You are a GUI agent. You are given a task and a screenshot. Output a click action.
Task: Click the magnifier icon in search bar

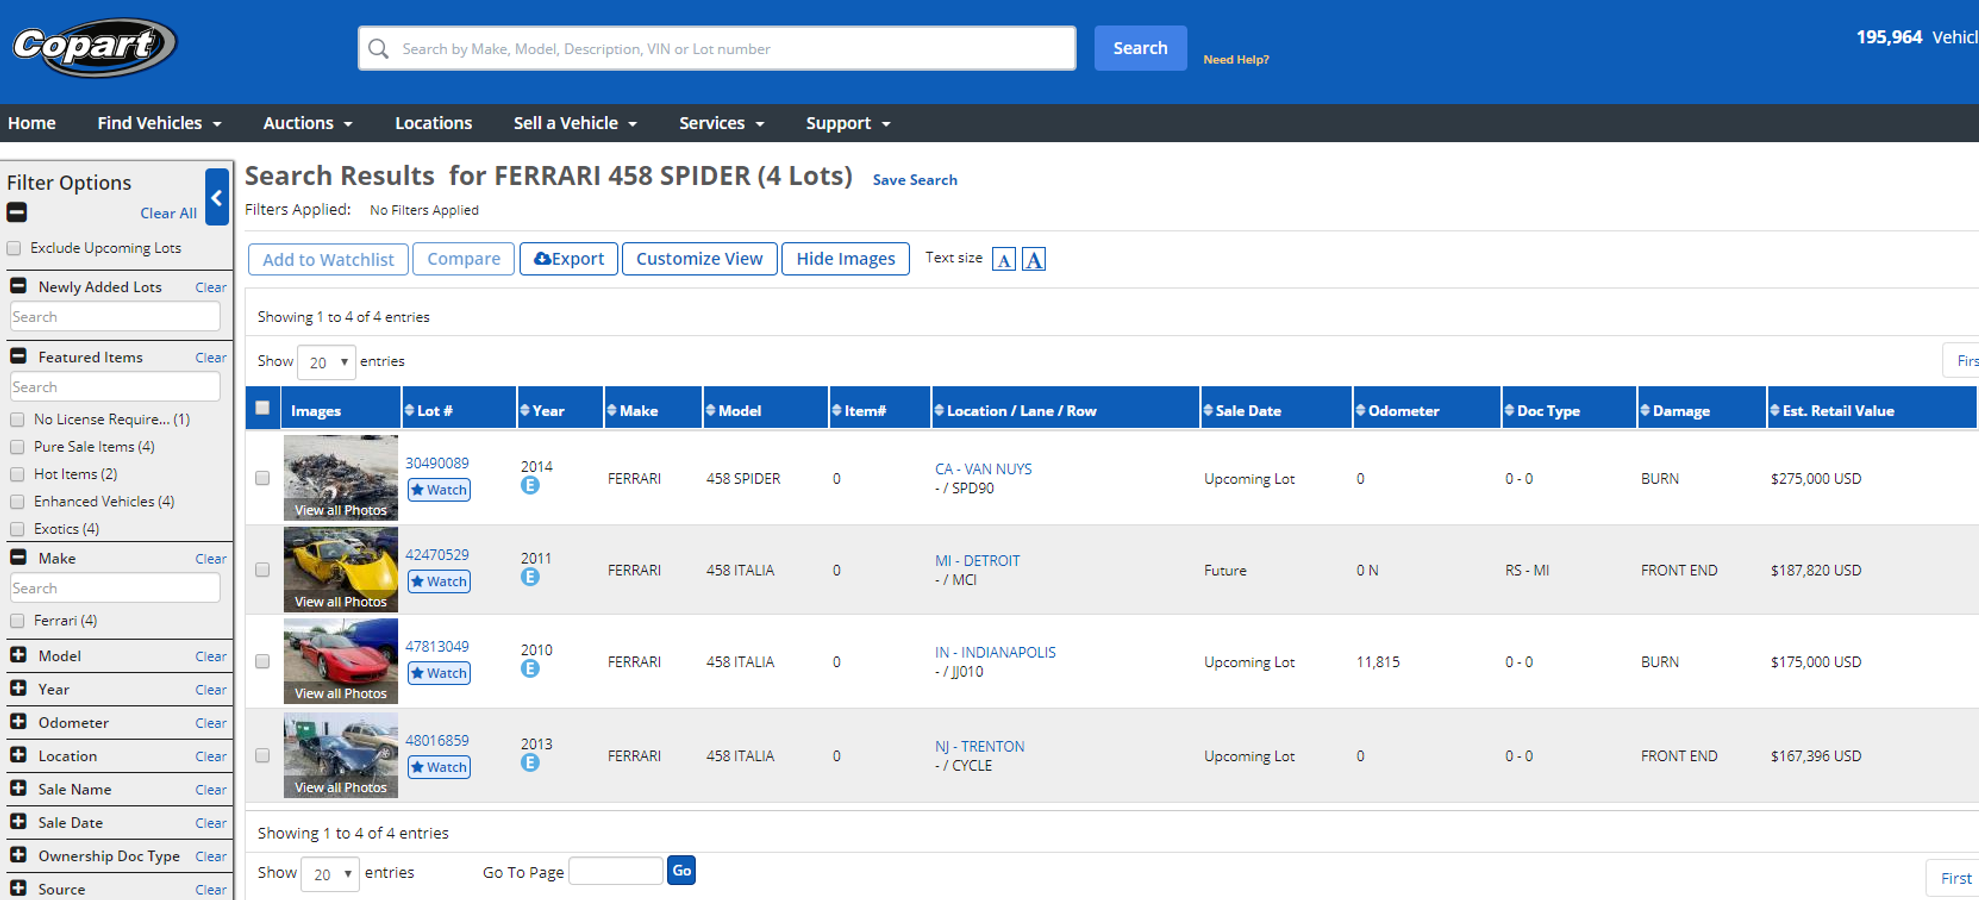[379, 49]
